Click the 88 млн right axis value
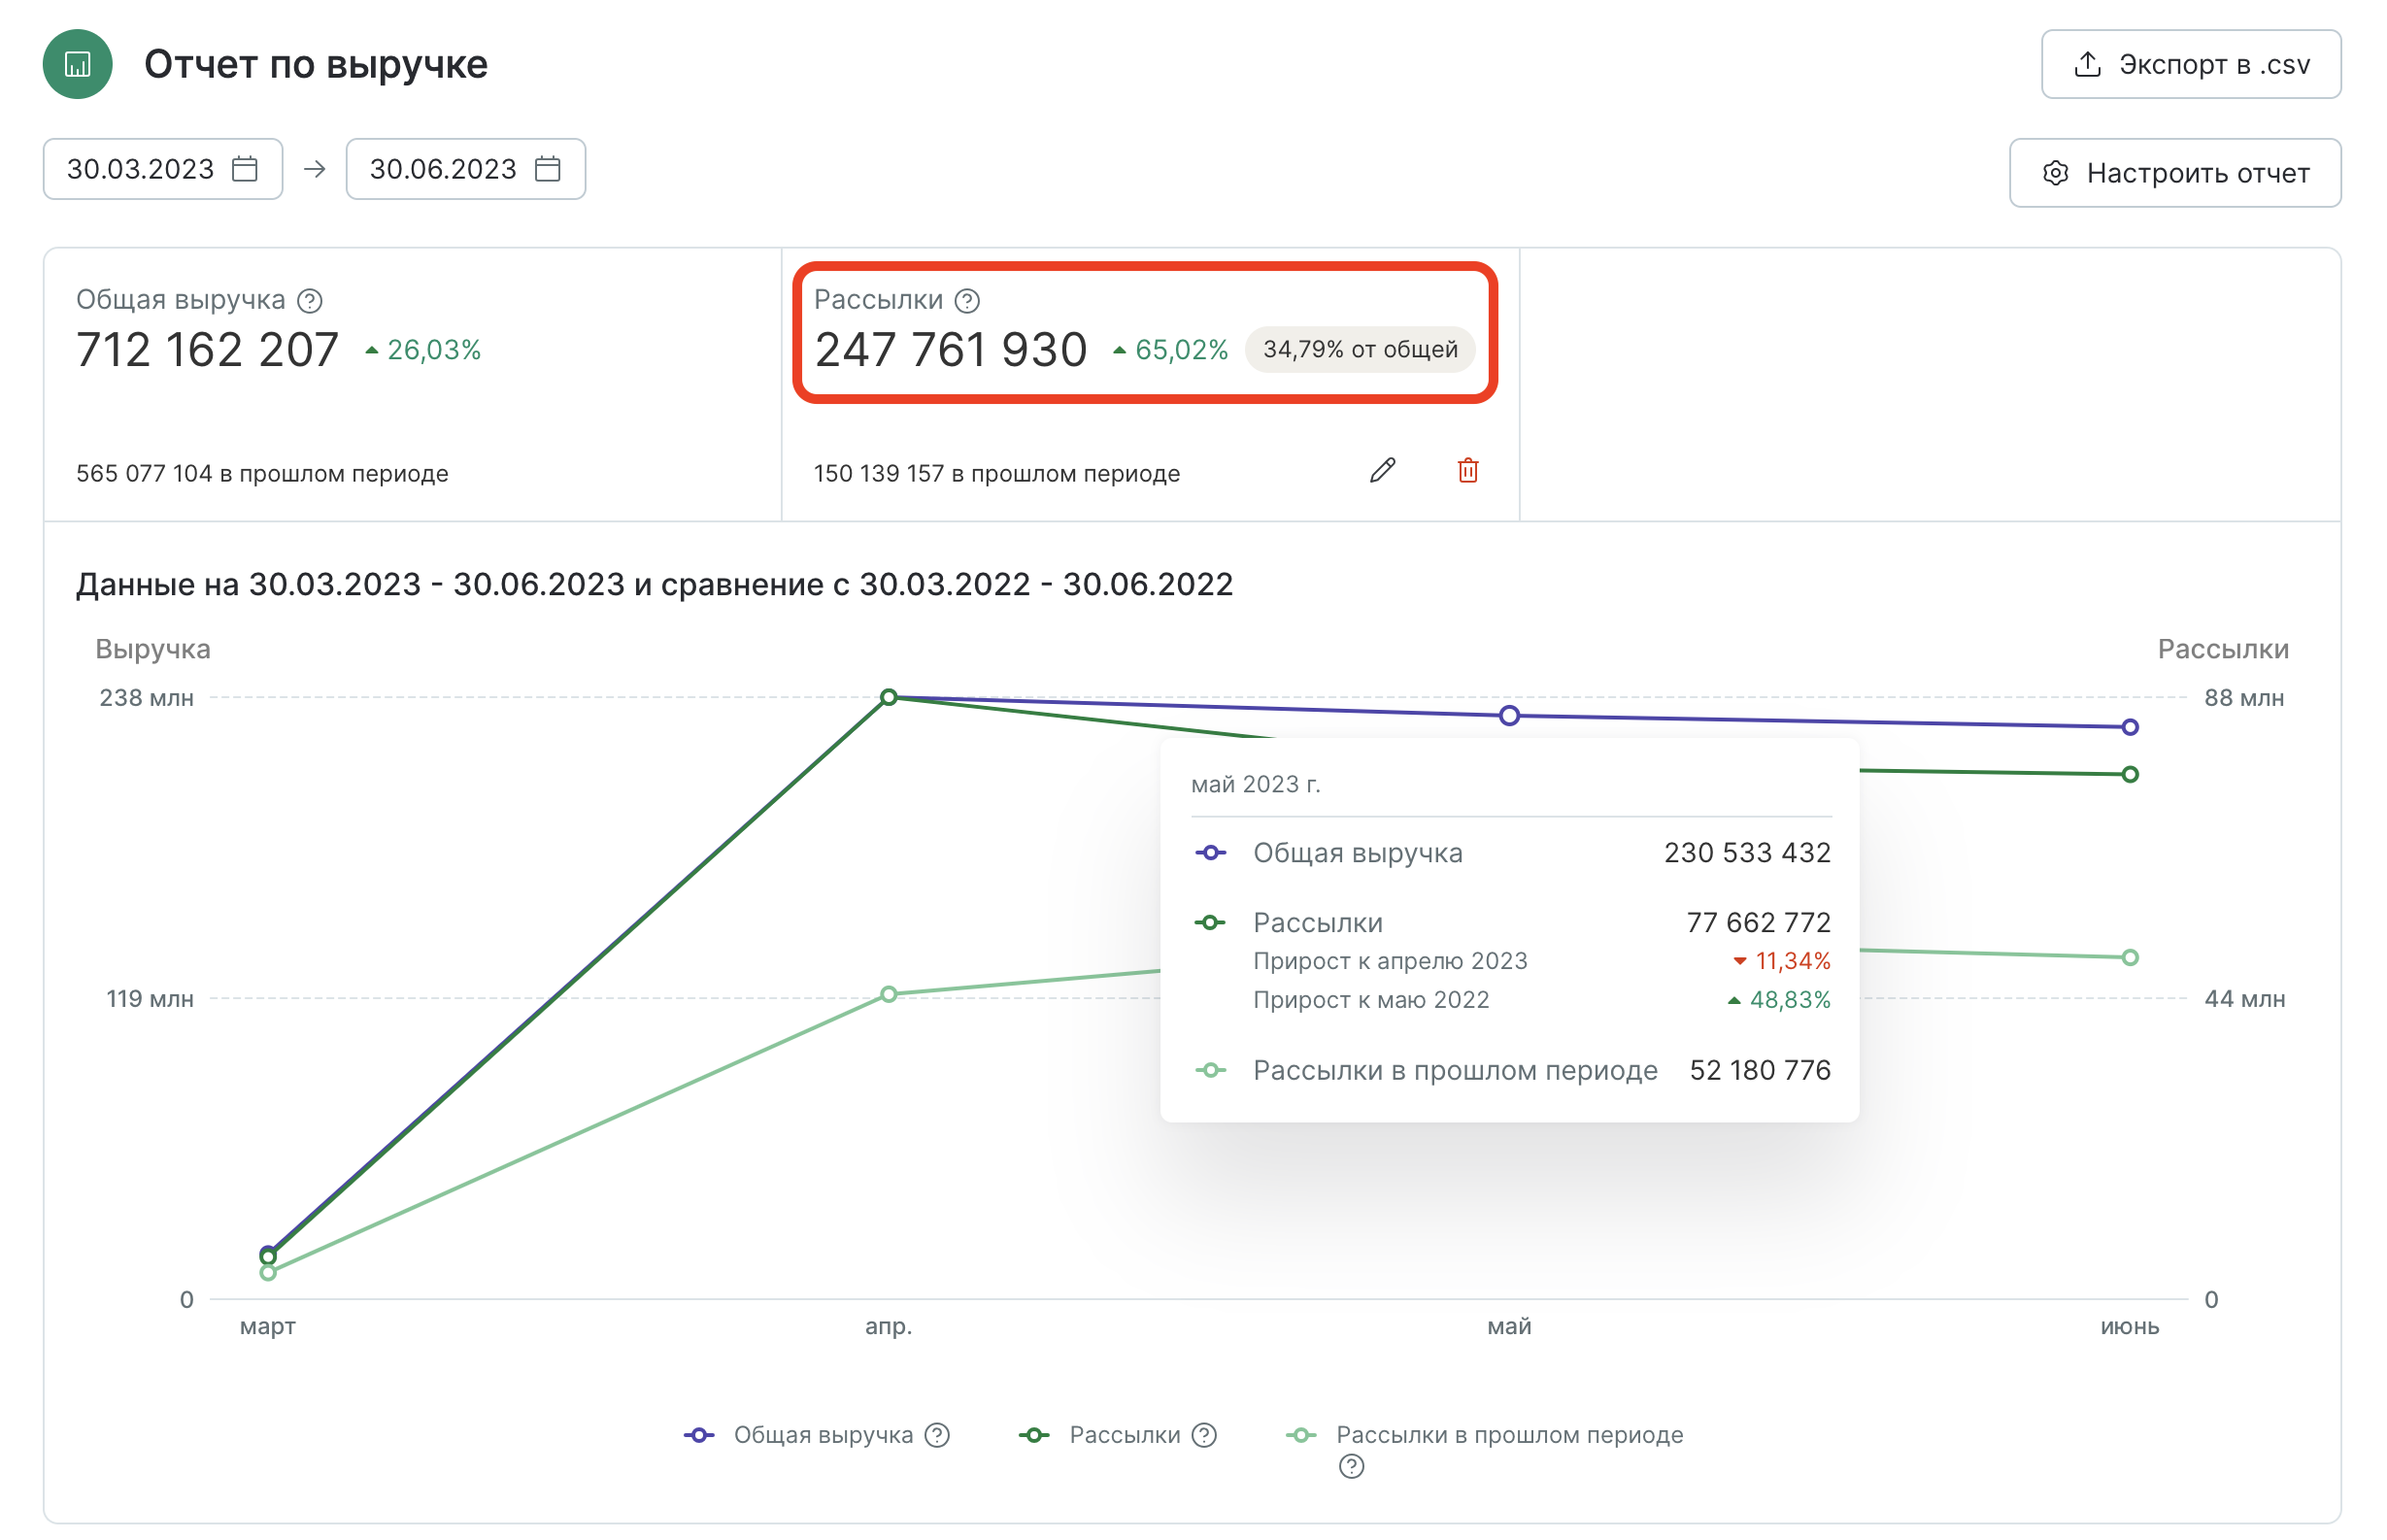 [2243, 697]
